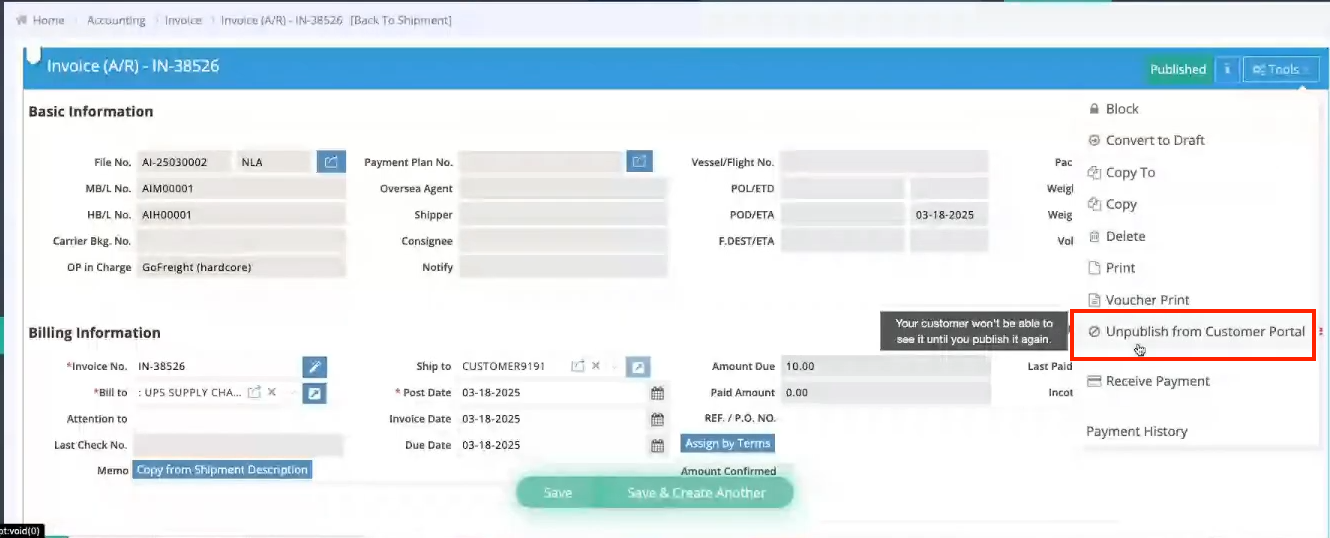Click the info icon next to Published
This screenshot has height=538, width=1330.
[1227, 69]
